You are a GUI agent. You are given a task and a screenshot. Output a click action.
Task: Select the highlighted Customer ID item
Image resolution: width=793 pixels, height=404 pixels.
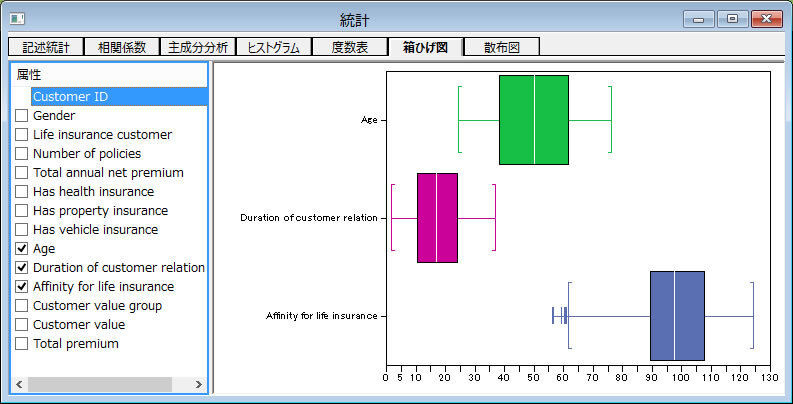point(70,97)
